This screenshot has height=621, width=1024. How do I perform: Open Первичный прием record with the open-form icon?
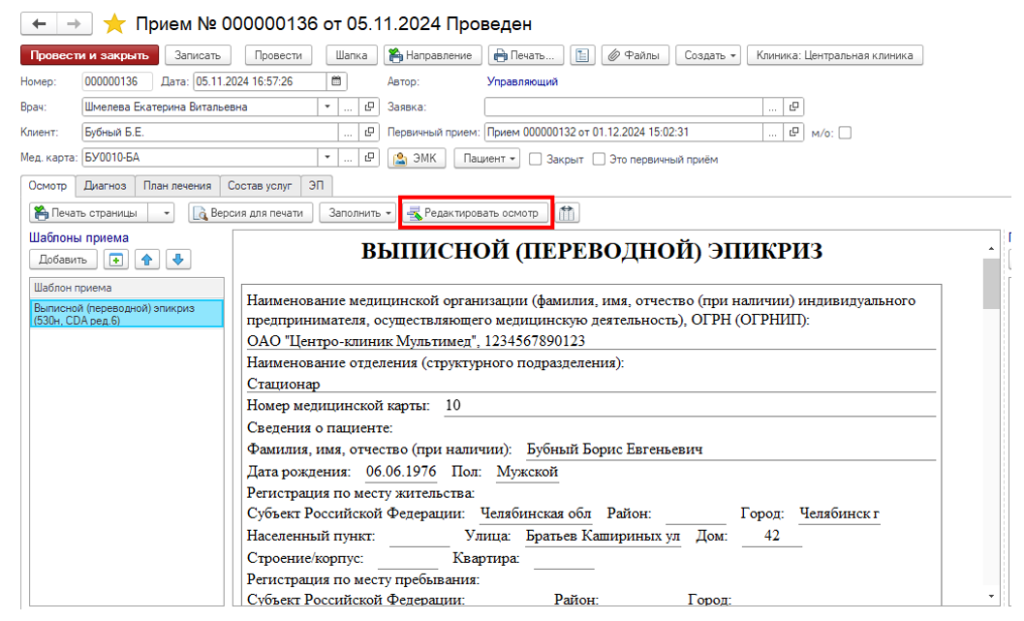point(794,133)
